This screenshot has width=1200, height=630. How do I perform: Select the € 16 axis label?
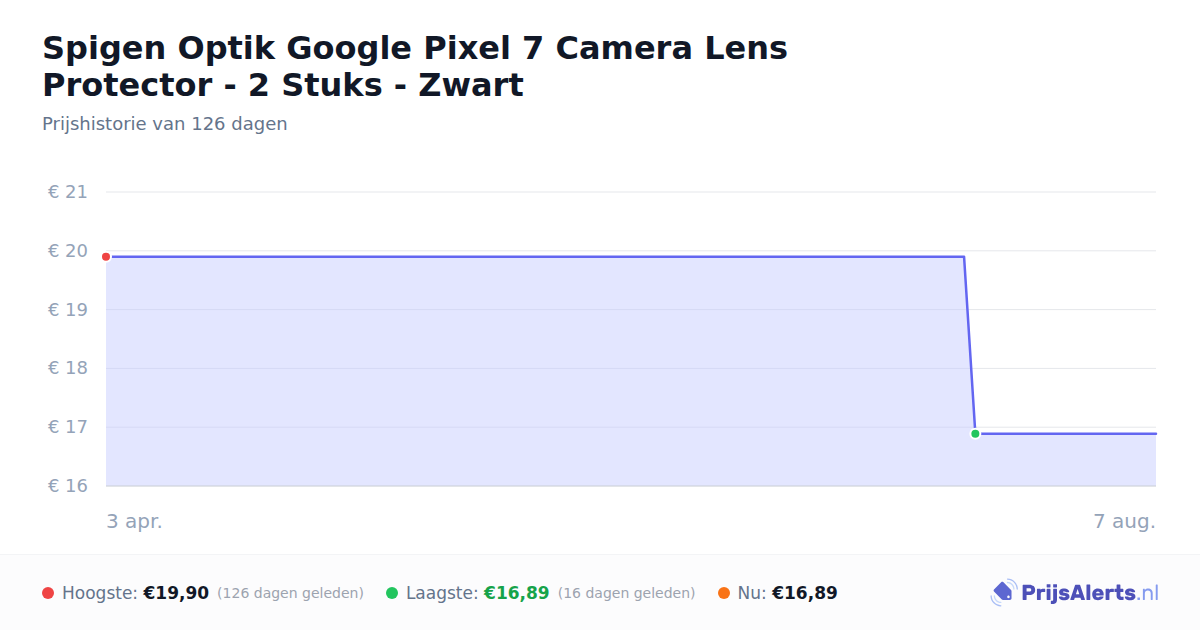coord(68,486)
